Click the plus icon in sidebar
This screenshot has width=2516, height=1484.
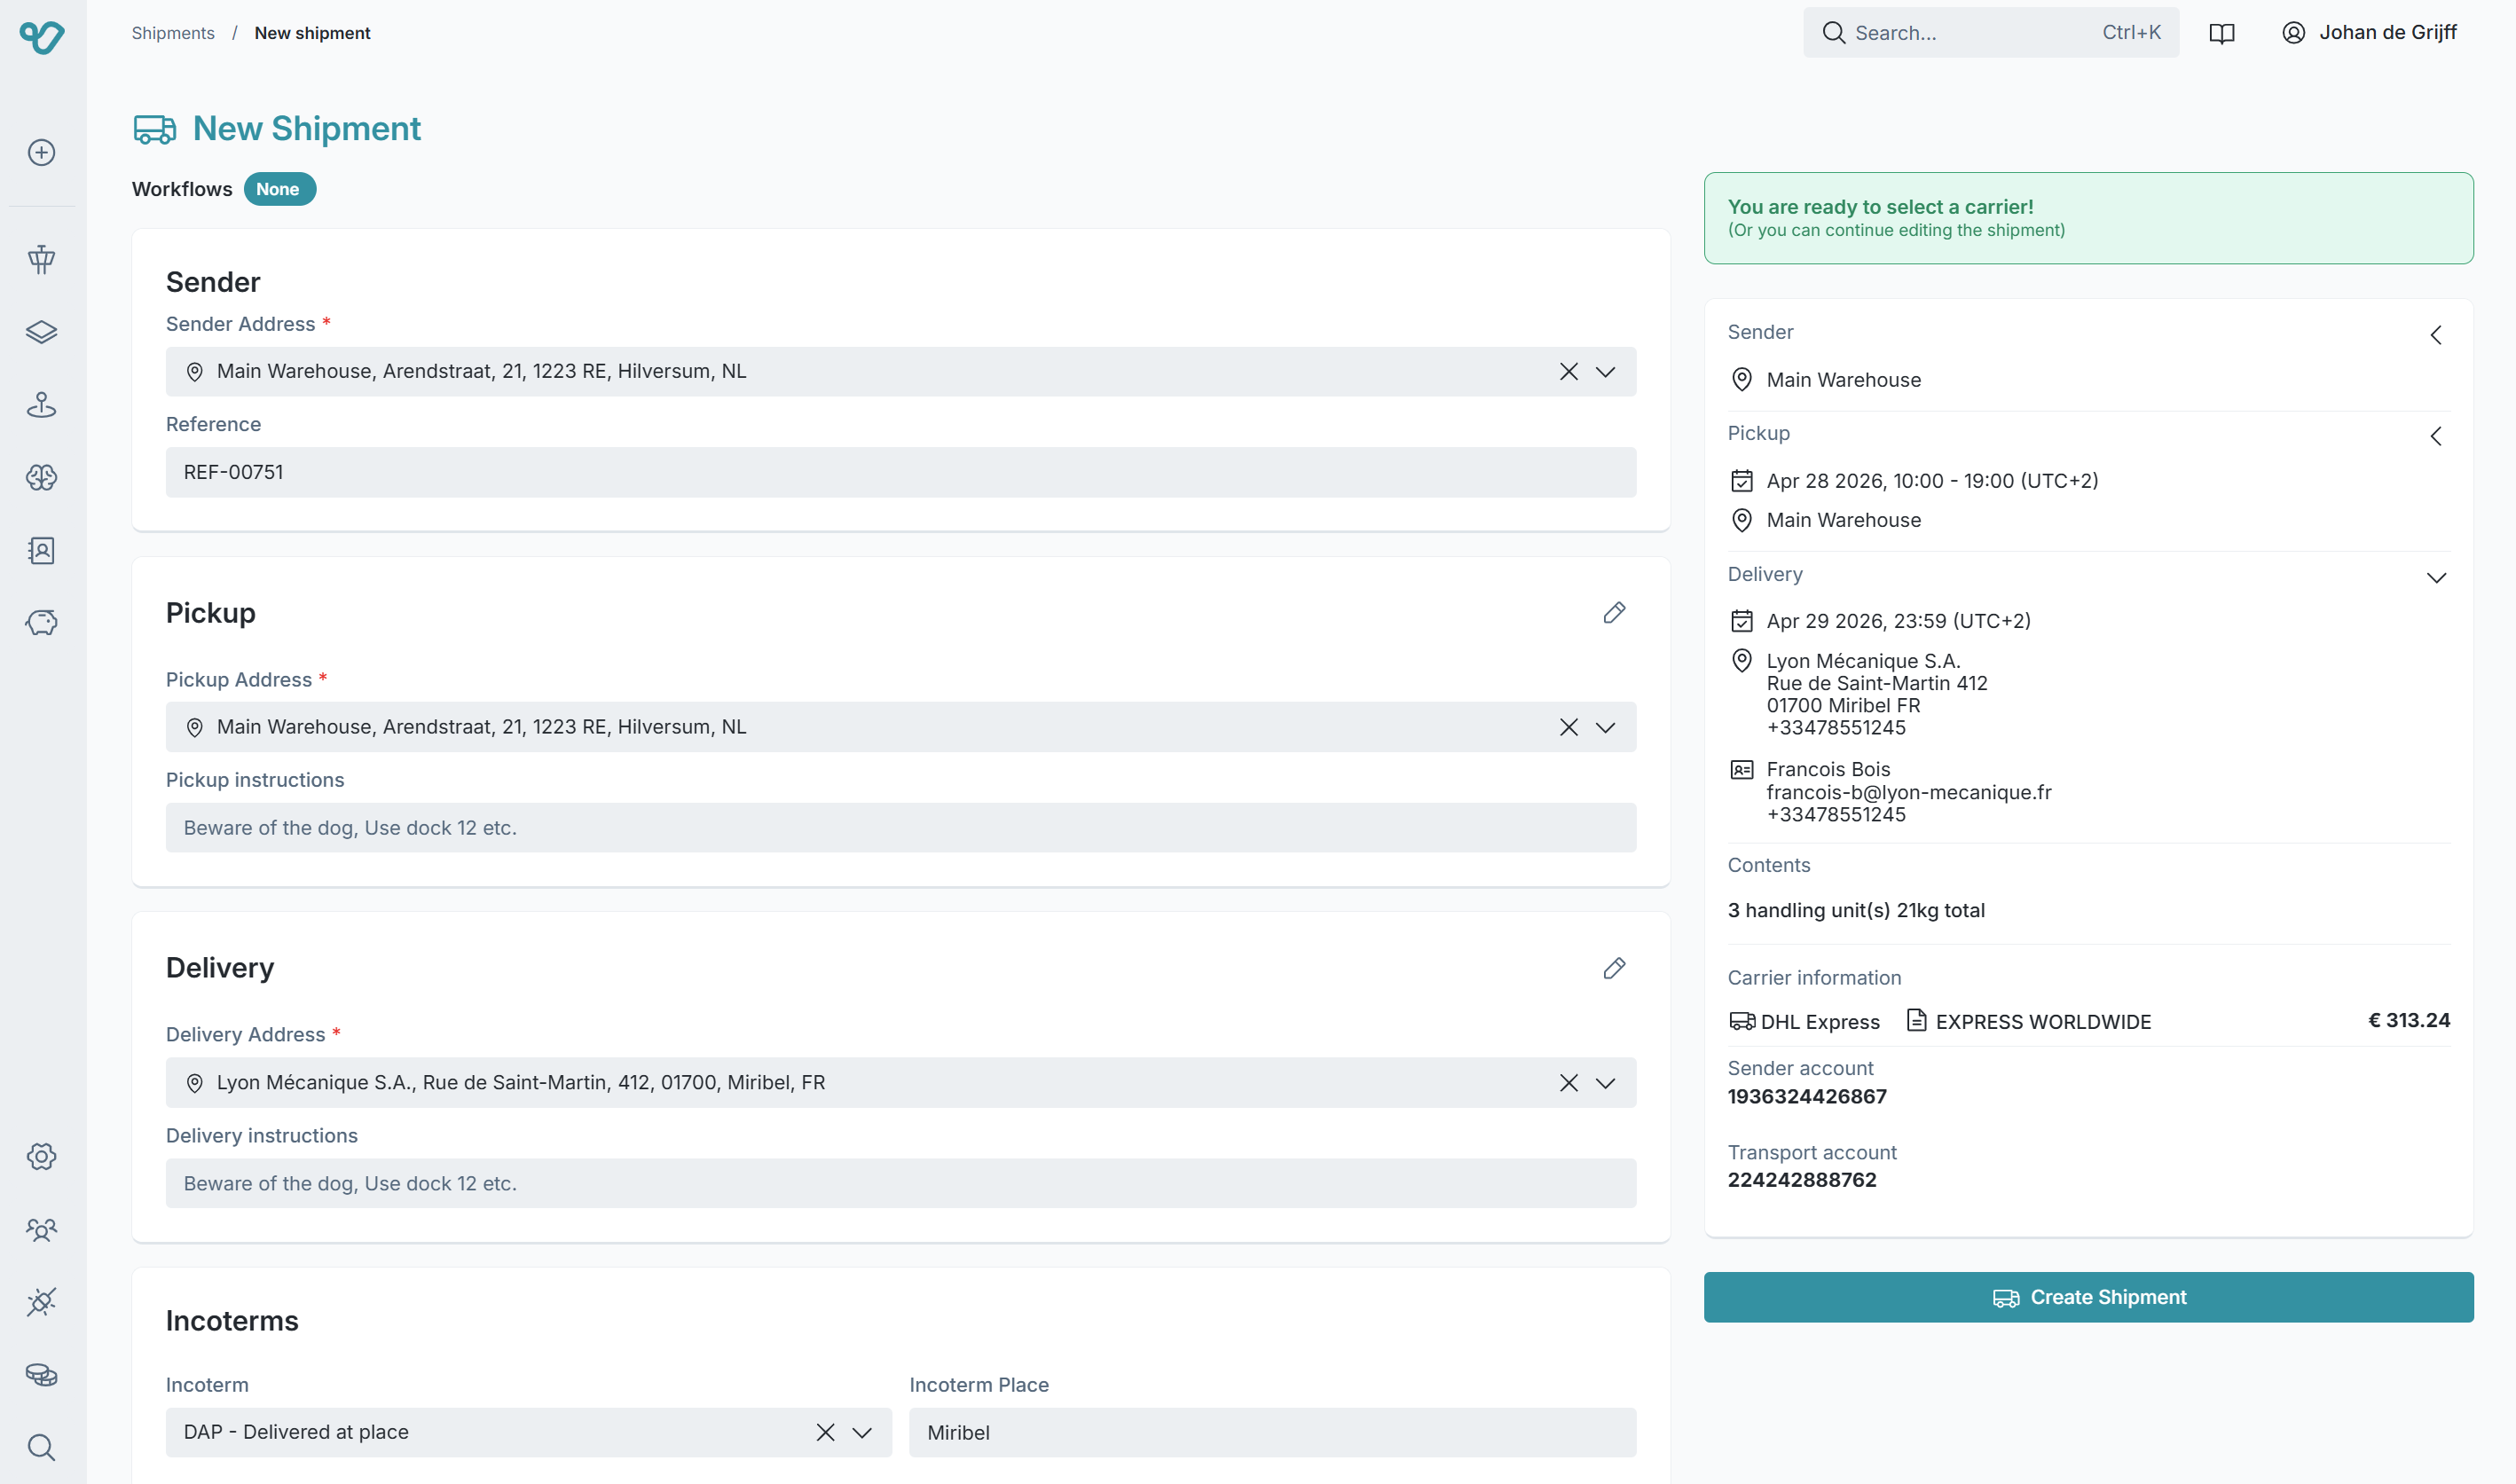[41, 152]
